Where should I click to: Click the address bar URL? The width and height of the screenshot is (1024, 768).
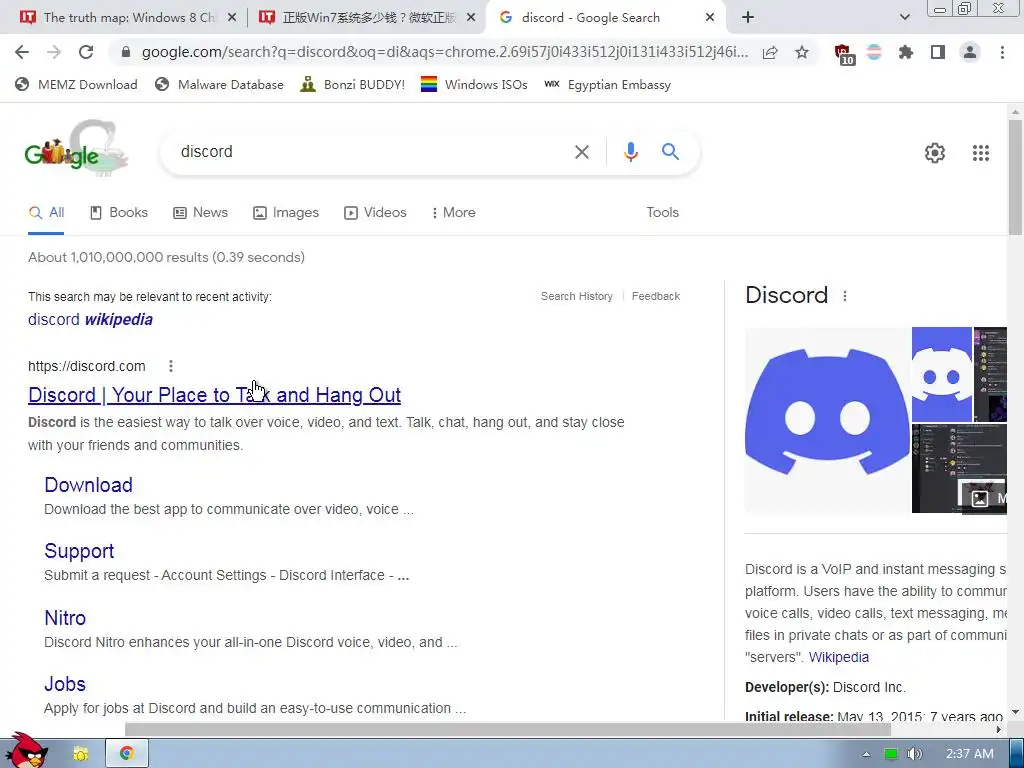444,52
